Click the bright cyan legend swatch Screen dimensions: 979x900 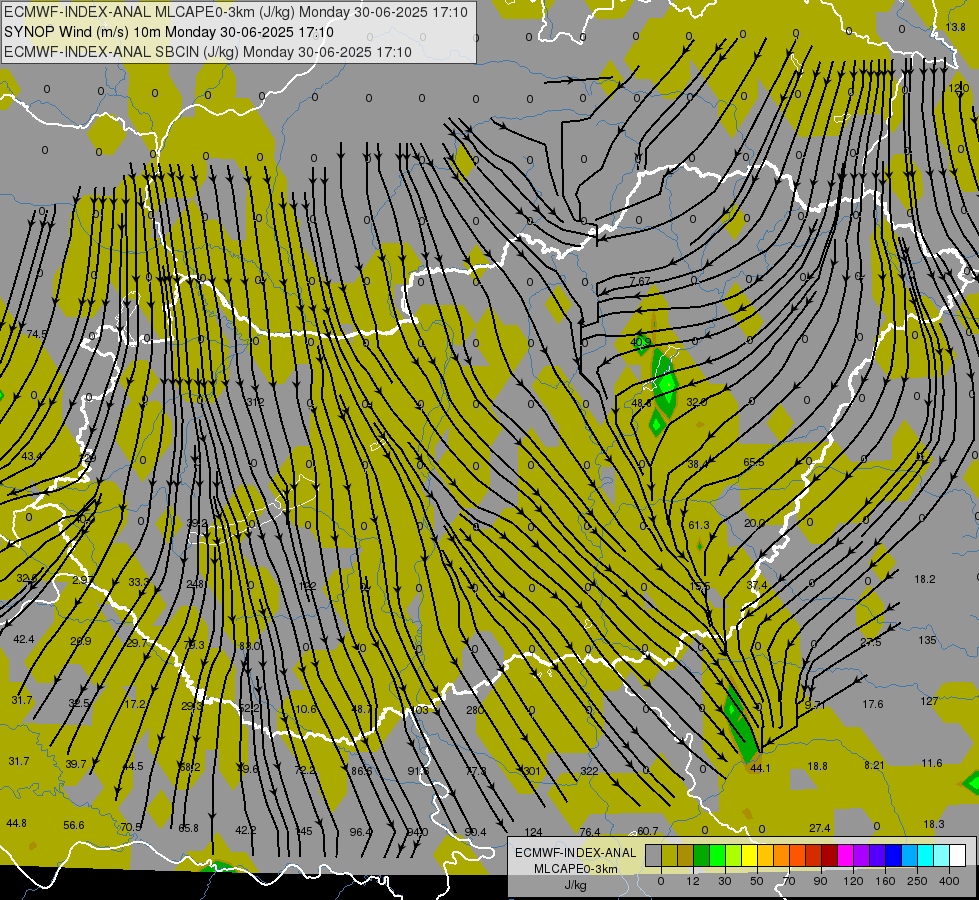[926, 856]
